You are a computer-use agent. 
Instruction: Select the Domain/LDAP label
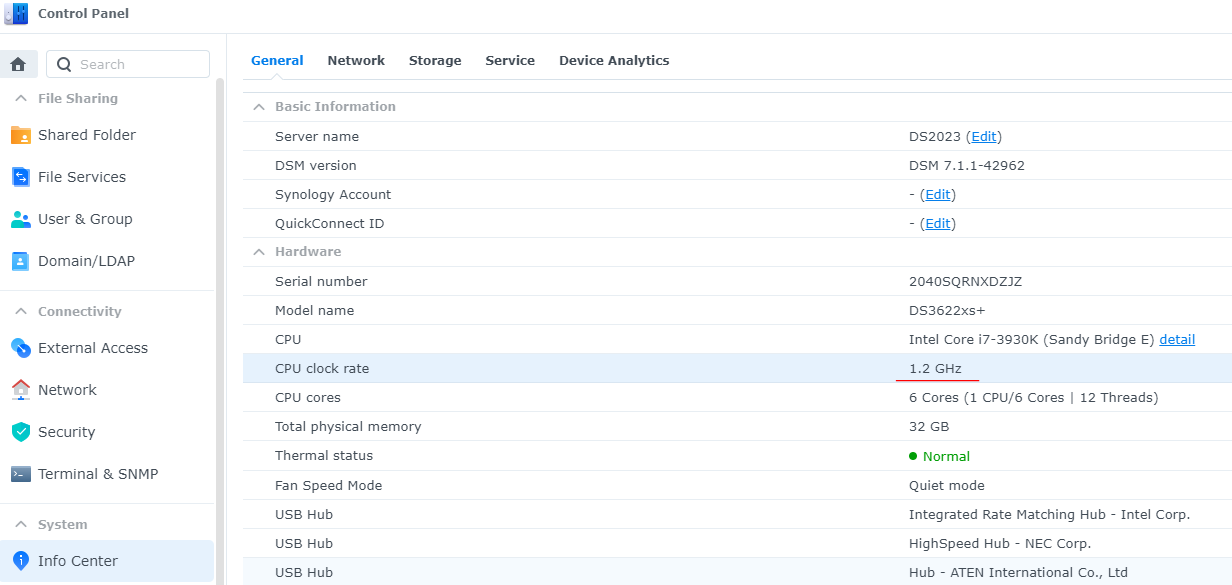tap(86, 261)
